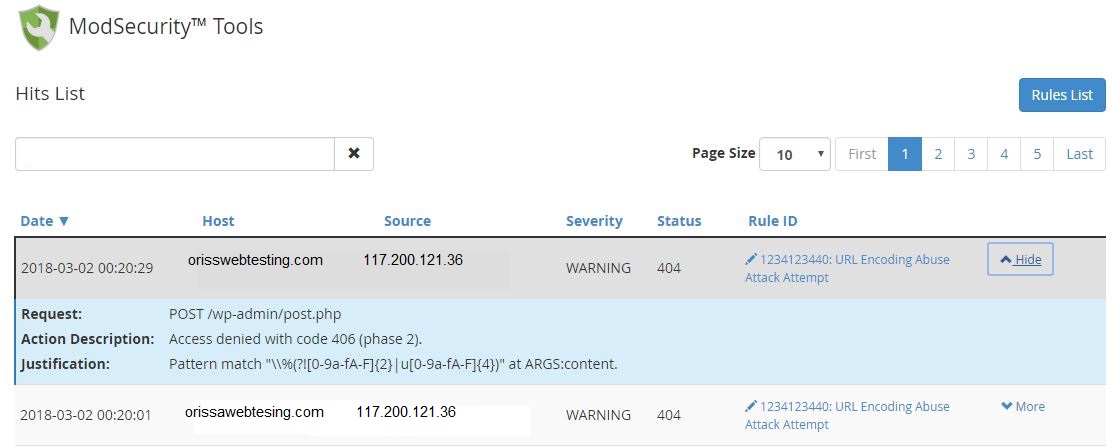Sort hits by Source column
1112x448 pixels.
tap(407, 221)
